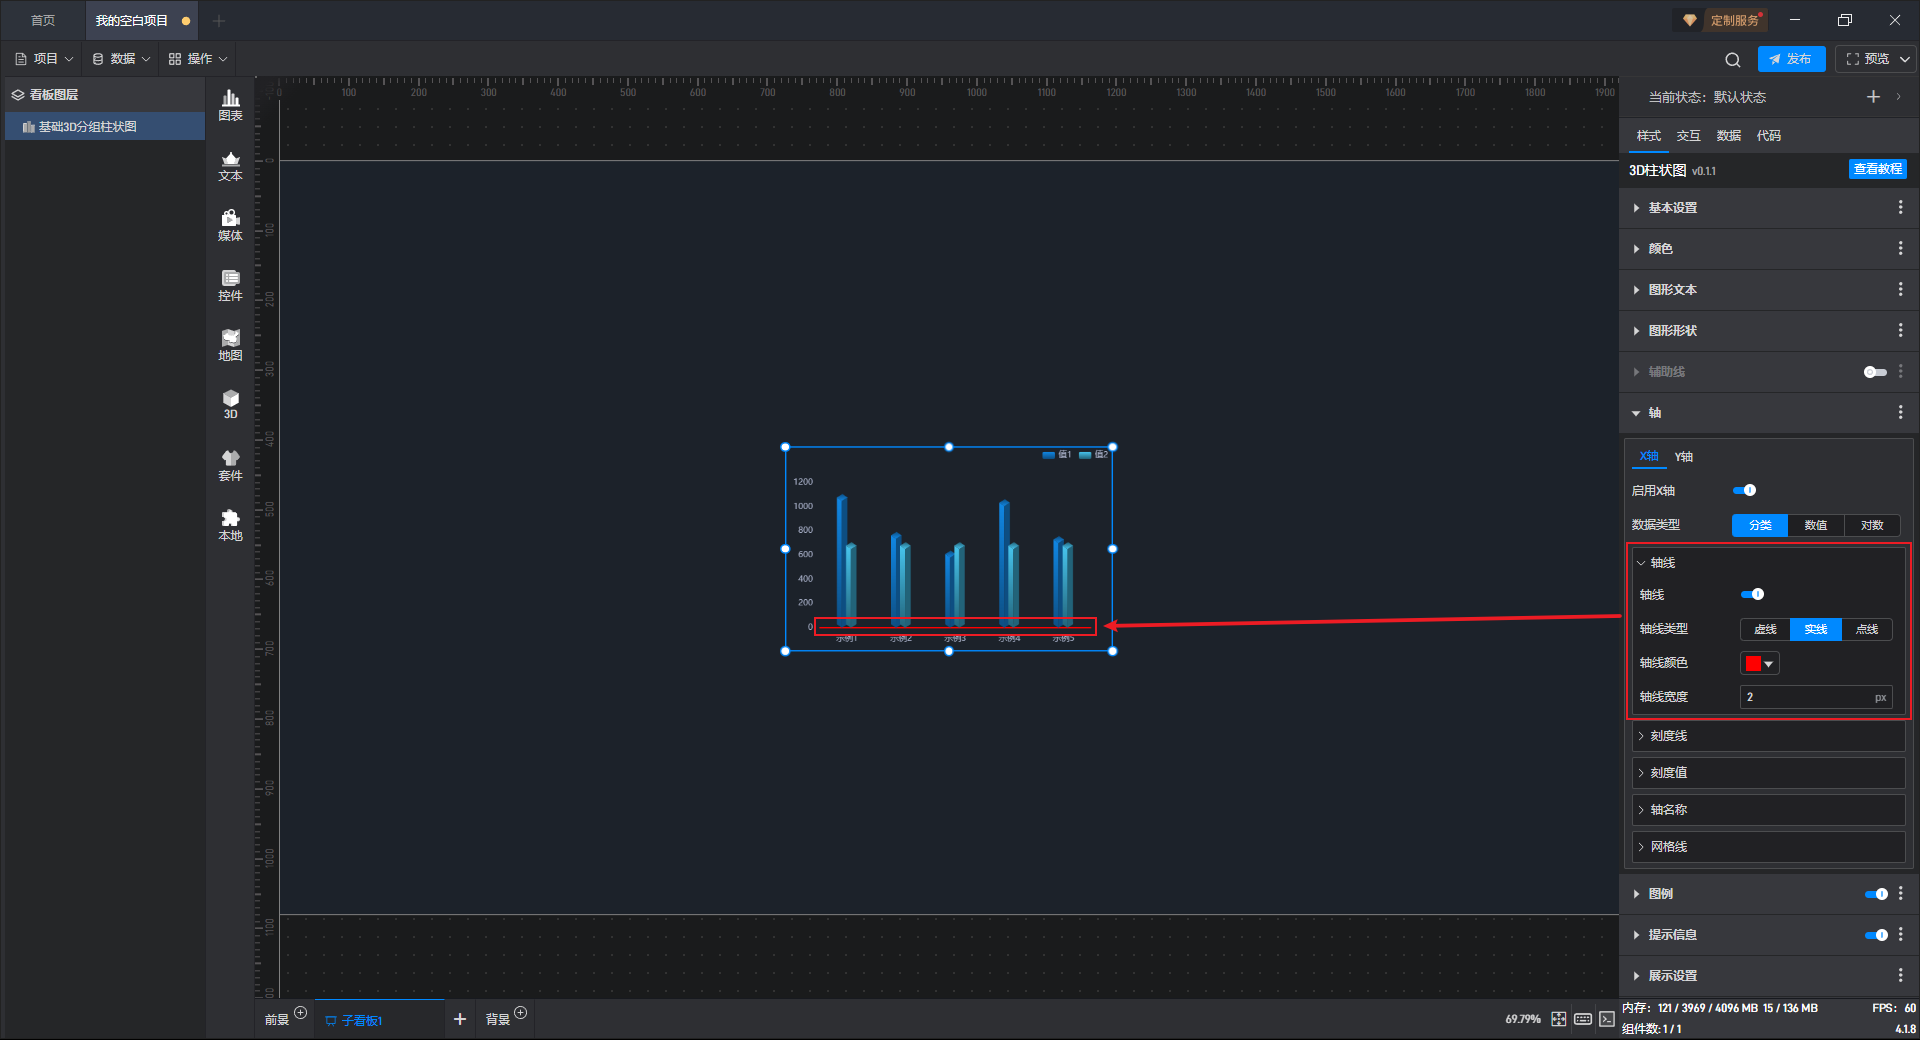The height and width of the screenshot is (1040, 1920).
Task: Click the 轴线宽度 input field
Action: coord(1816,697)
